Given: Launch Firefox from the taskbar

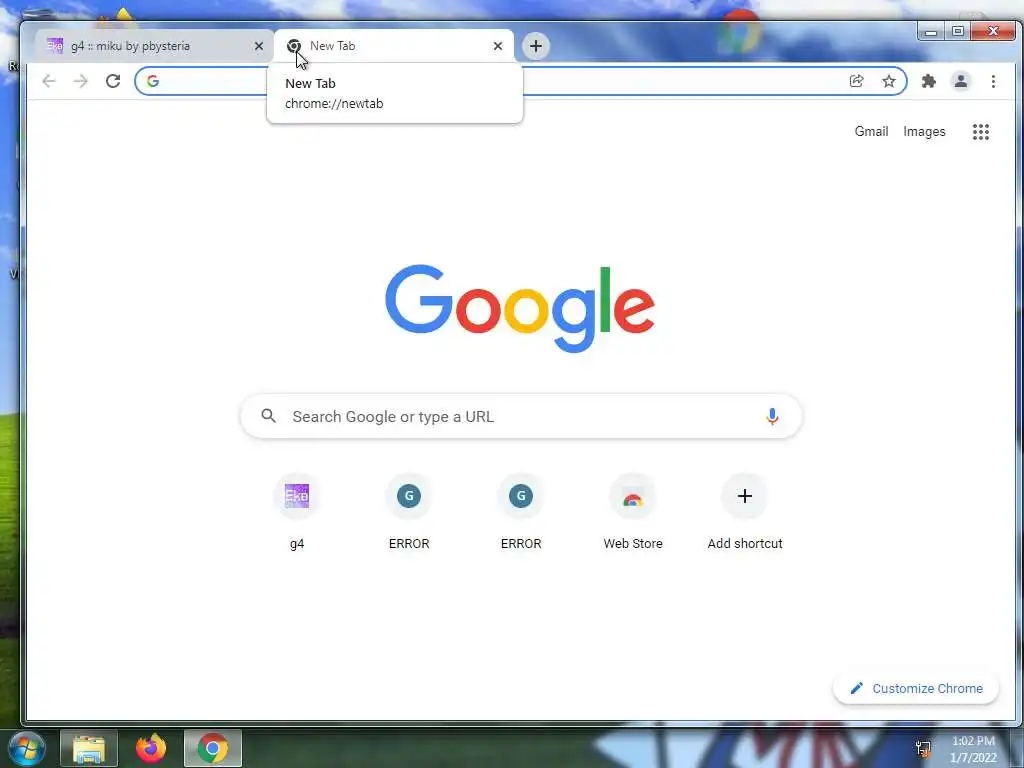Looking at the screenshot, I should tap(151, 748).
